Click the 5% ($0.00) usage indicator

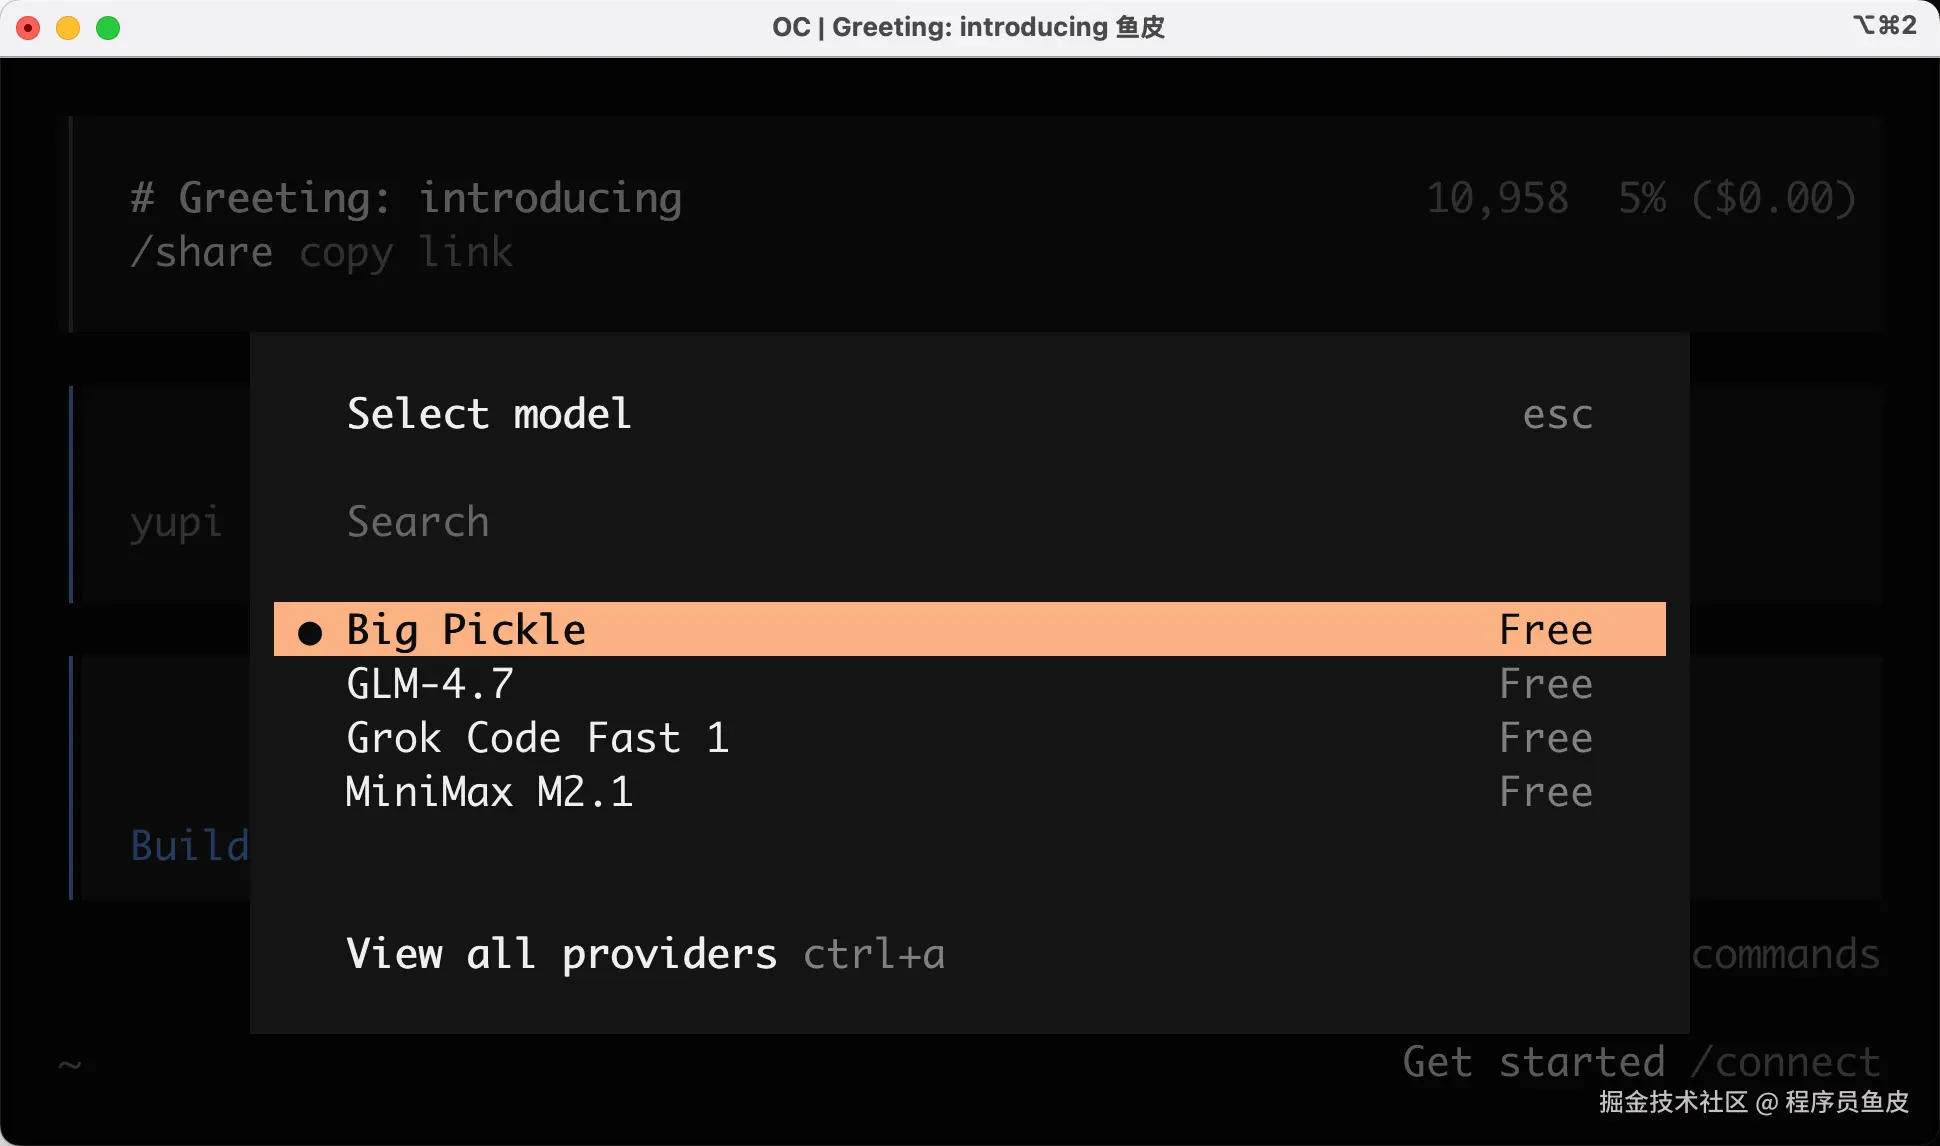(1737, 198)
